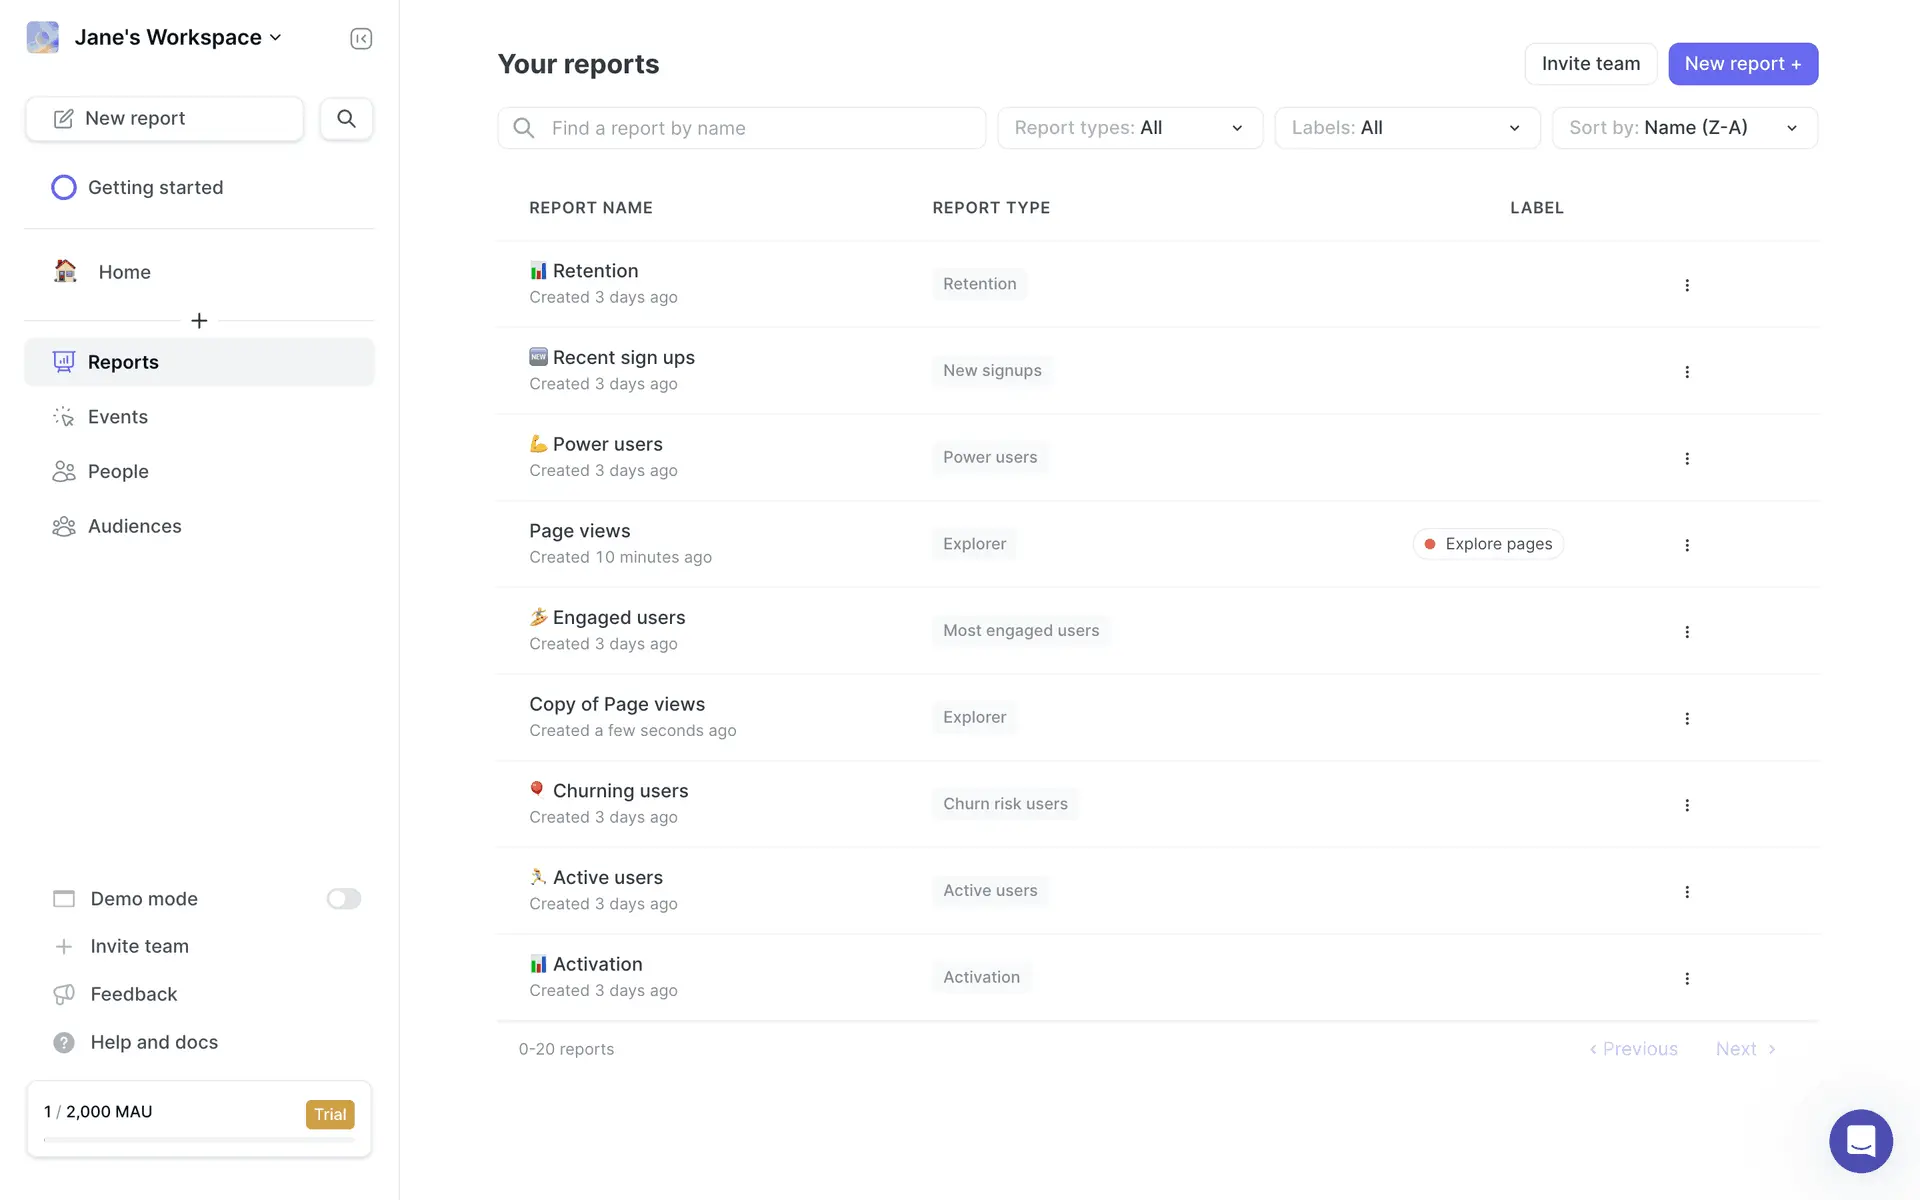Open the three-dot menu for the Retention report

[x=1687, y=285]
